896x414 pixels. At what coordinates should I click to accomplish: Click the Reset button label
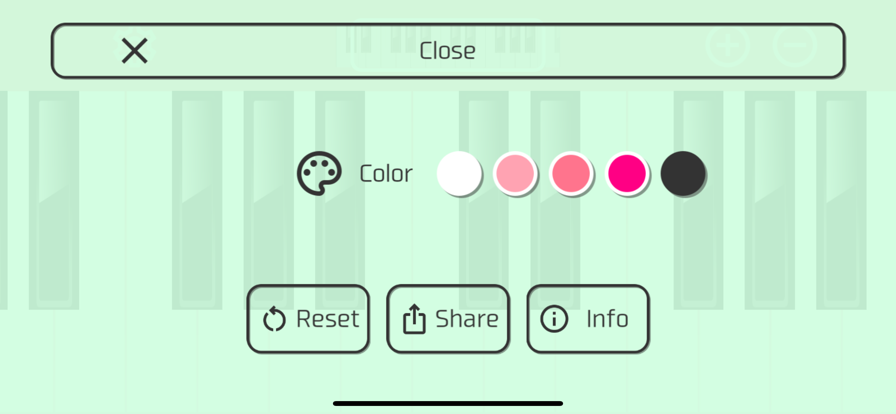click(x=328, y=319)
